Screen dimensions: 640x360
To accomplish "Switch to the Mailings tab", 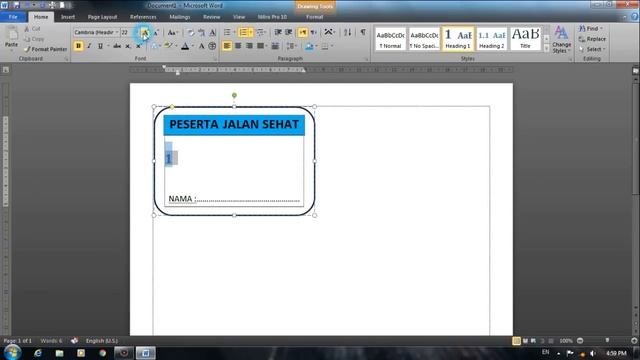I will (180, 17).
